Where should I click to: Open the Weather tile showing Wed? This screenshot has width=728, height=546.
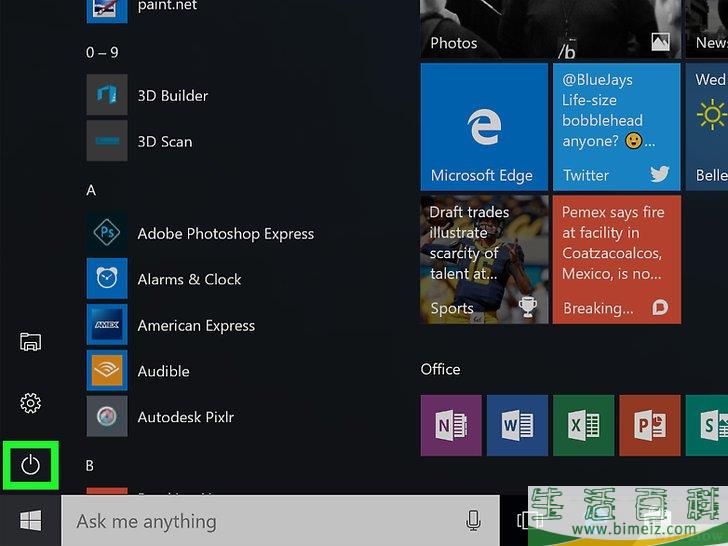click(707, 127)
